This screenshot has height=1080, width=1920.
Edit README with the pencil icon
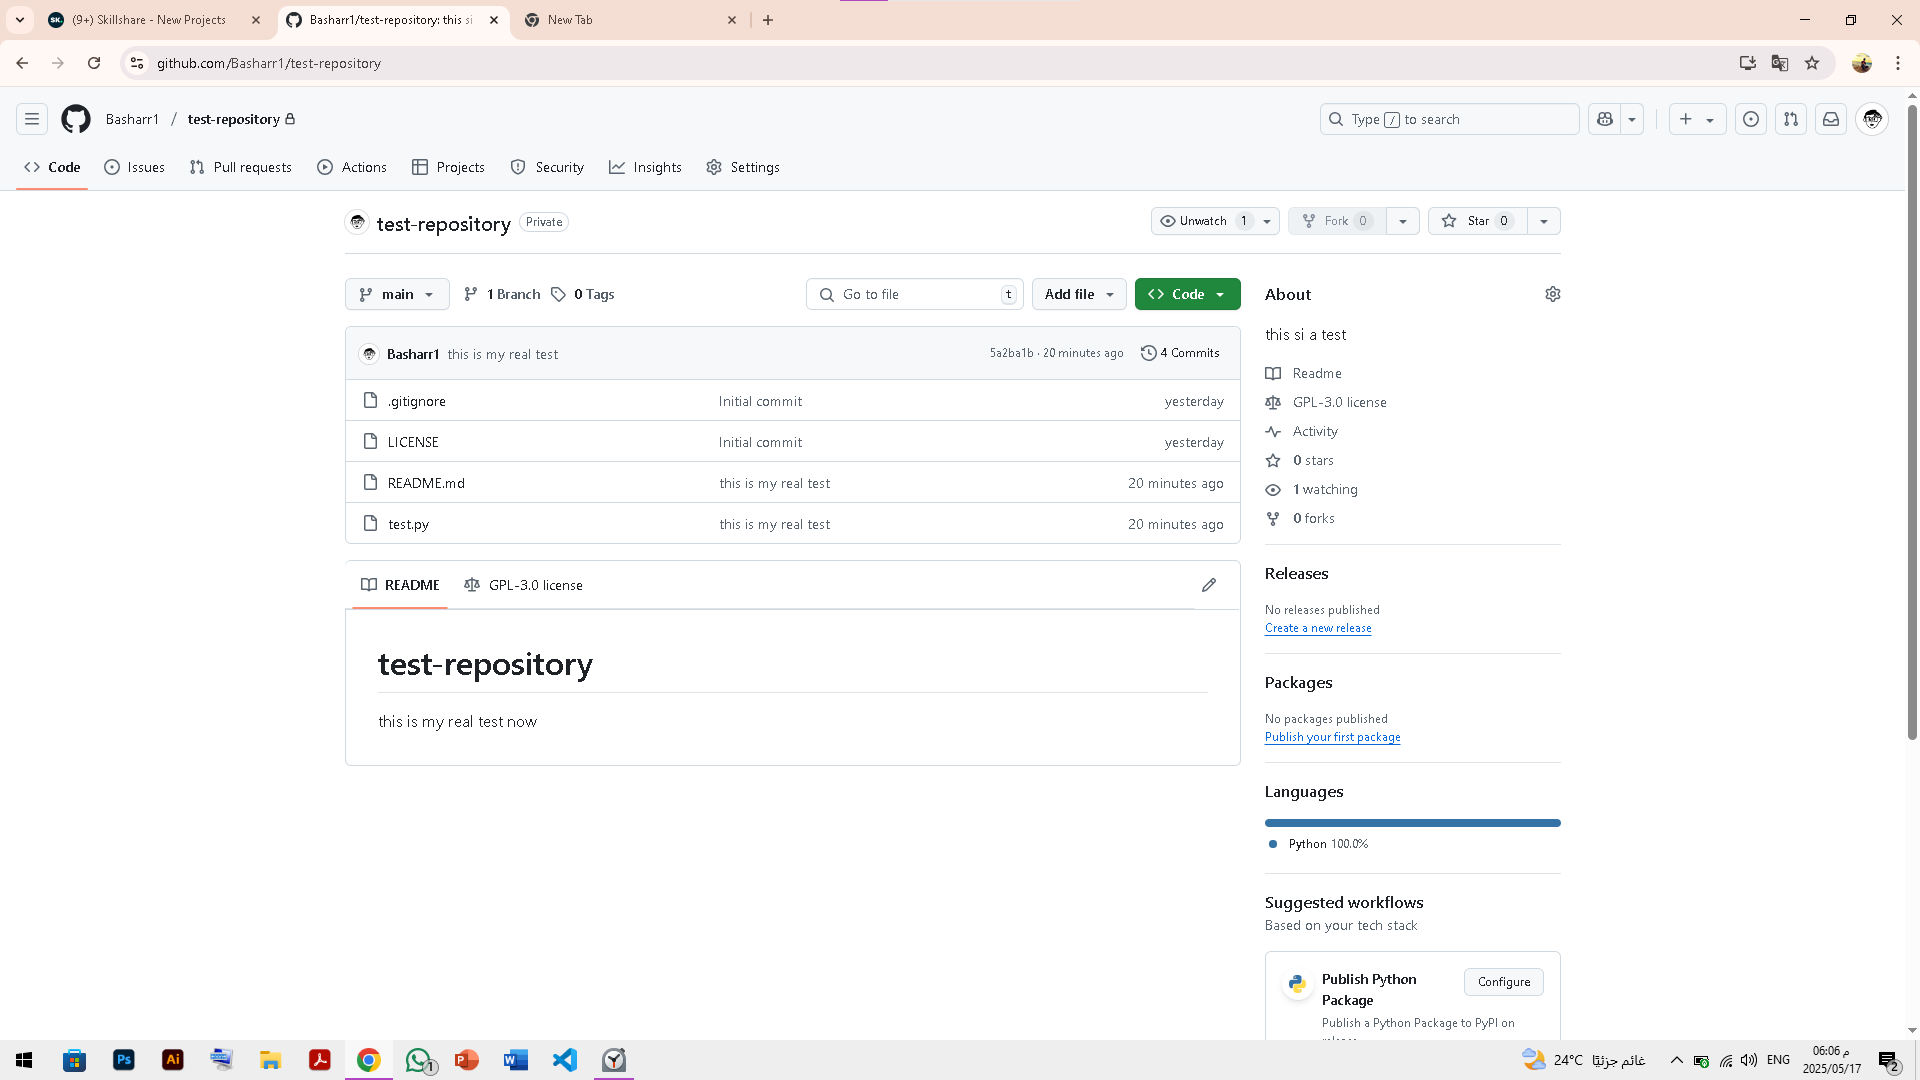coord(1209,585)
